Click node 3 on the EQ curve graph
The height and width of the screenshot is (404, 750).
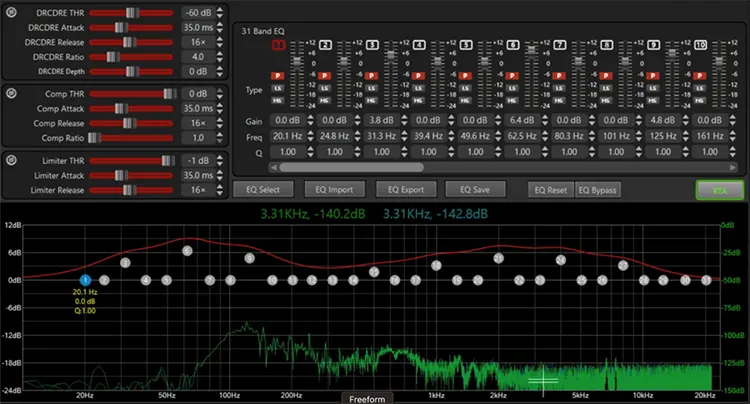[x=125, y=262]
